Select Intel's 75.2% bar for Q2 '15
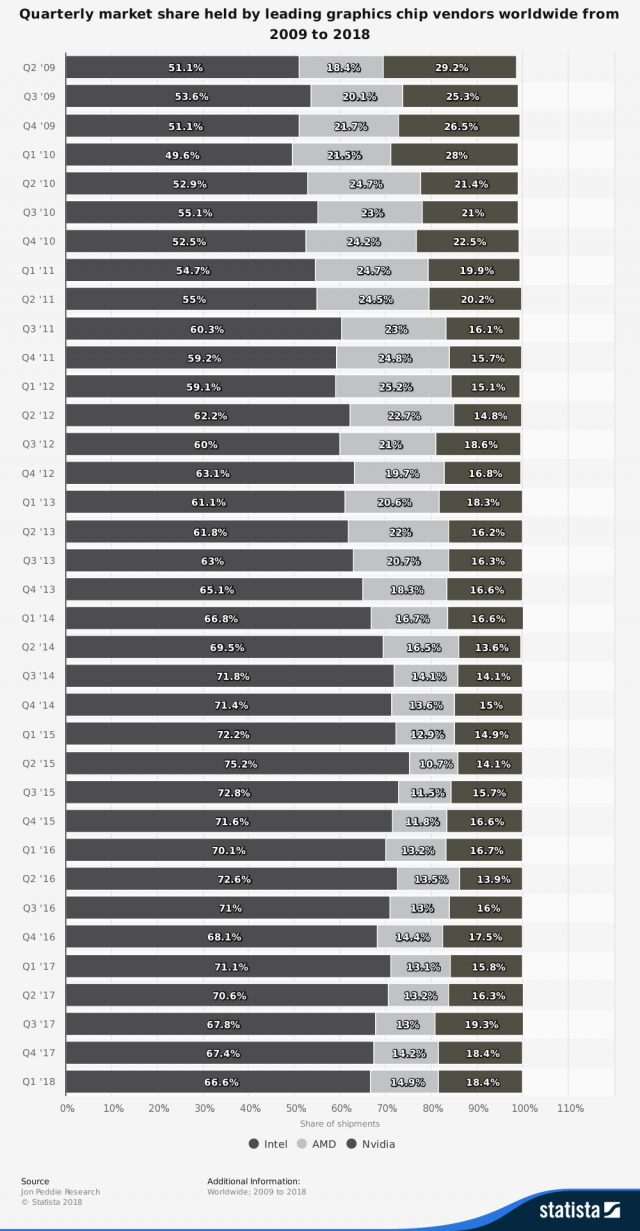Image resolution: width=640 pixels, height=1231 pixels. click(237, 763)
